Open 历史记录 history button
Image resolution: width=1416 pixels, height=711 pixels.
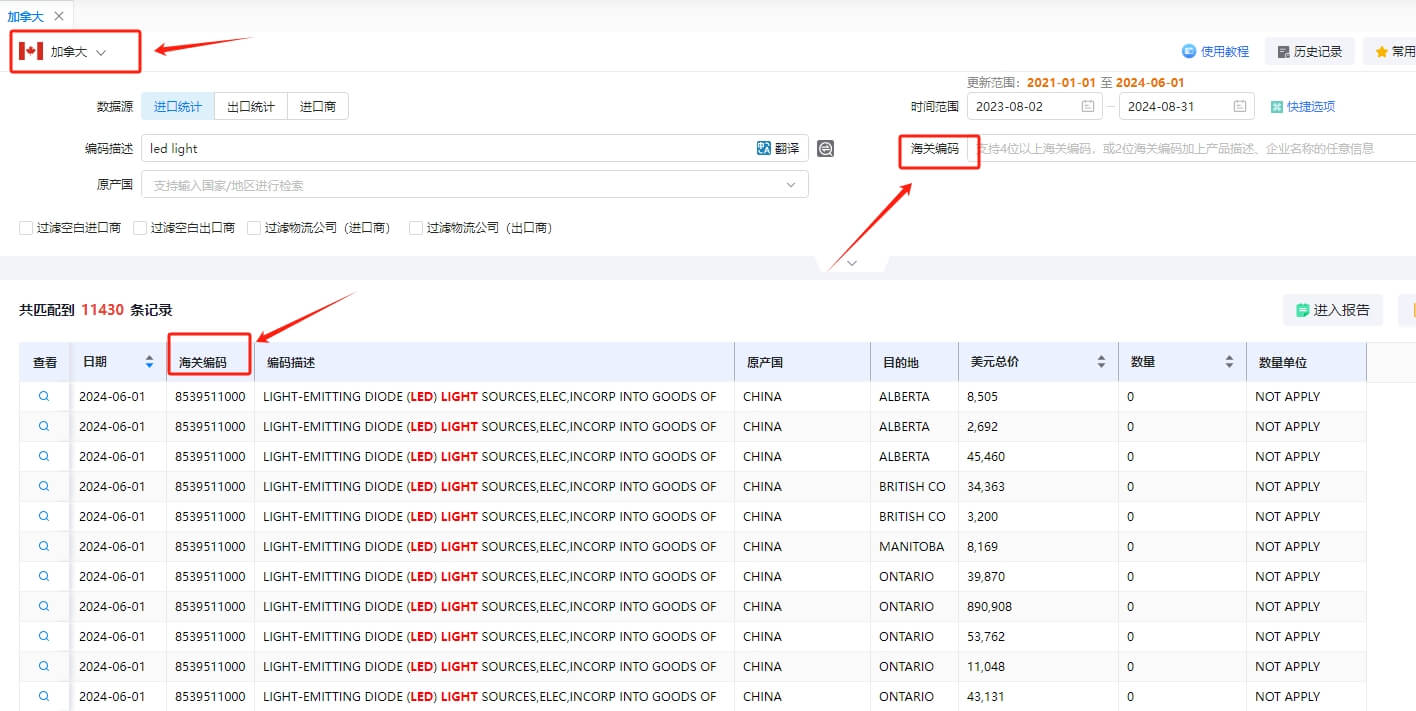point(1310,51)
